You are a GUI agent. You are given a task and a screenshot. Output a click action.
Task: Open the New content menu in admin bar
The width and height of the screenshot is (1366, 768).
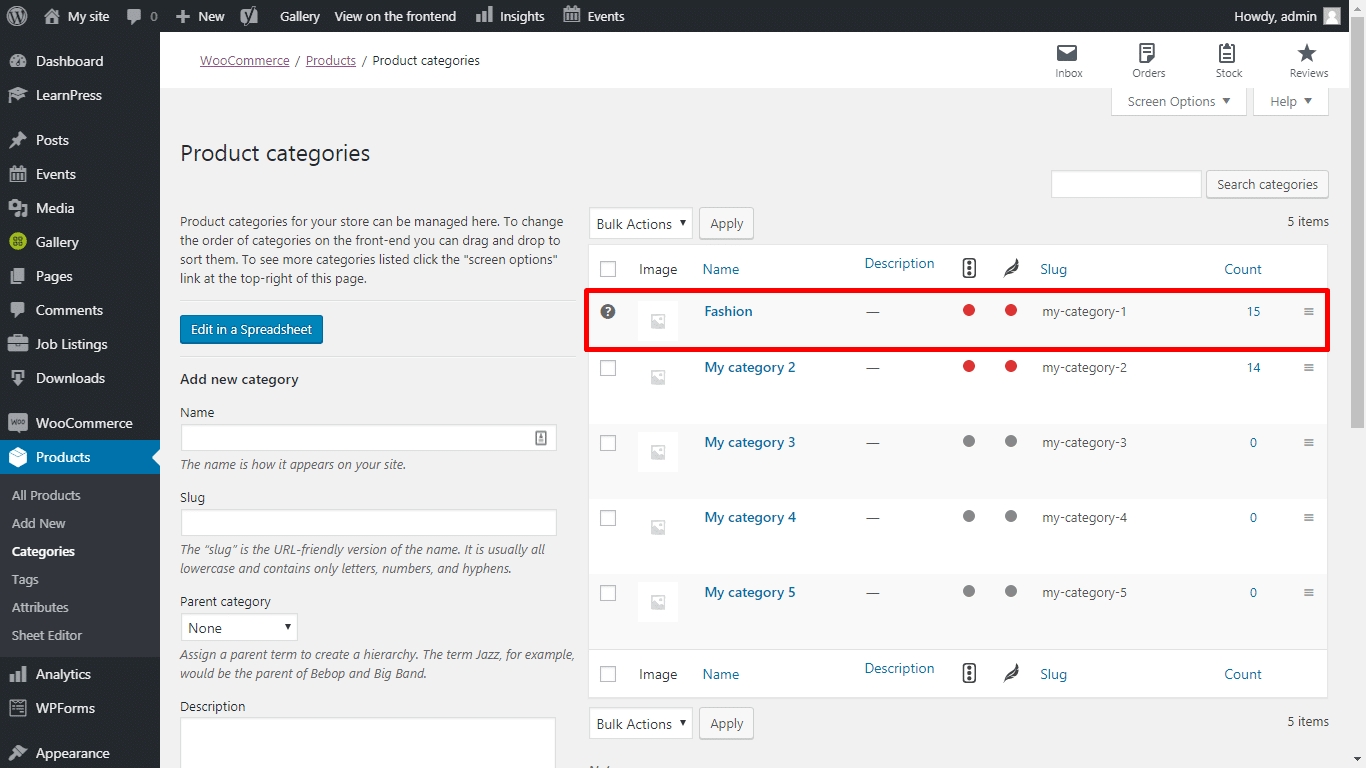[199, 16]
